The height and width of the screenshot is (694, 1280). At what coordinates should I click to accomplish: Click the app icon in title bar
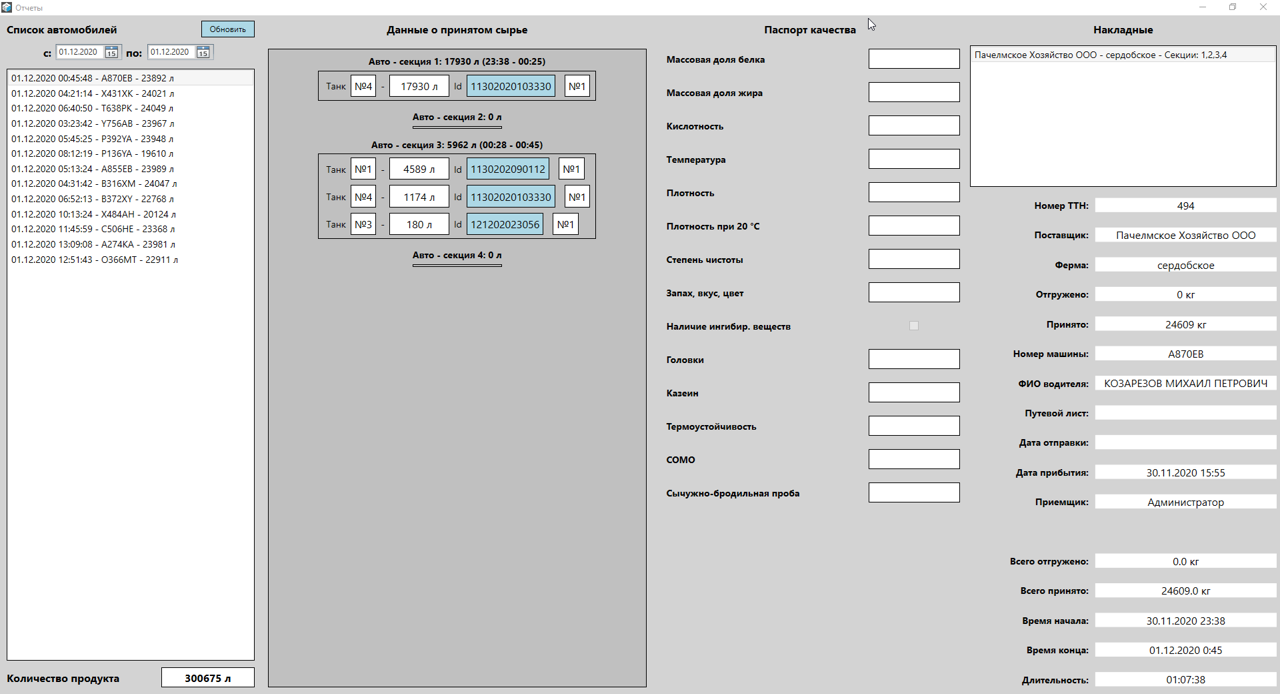click(x=7, y=7)
